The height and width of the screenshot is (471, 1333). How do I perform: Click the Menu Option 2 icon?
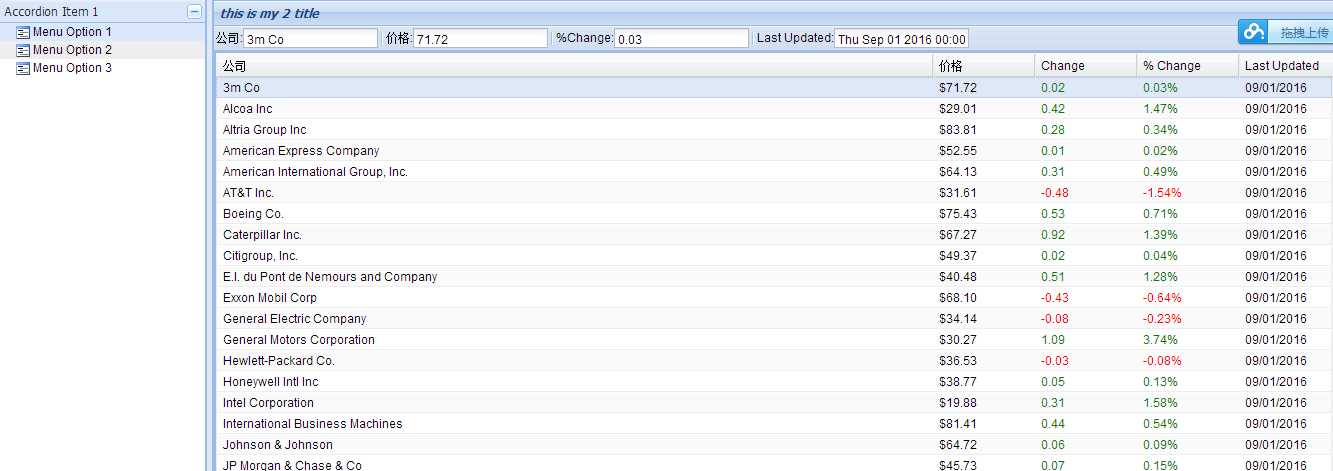[23, 50]
